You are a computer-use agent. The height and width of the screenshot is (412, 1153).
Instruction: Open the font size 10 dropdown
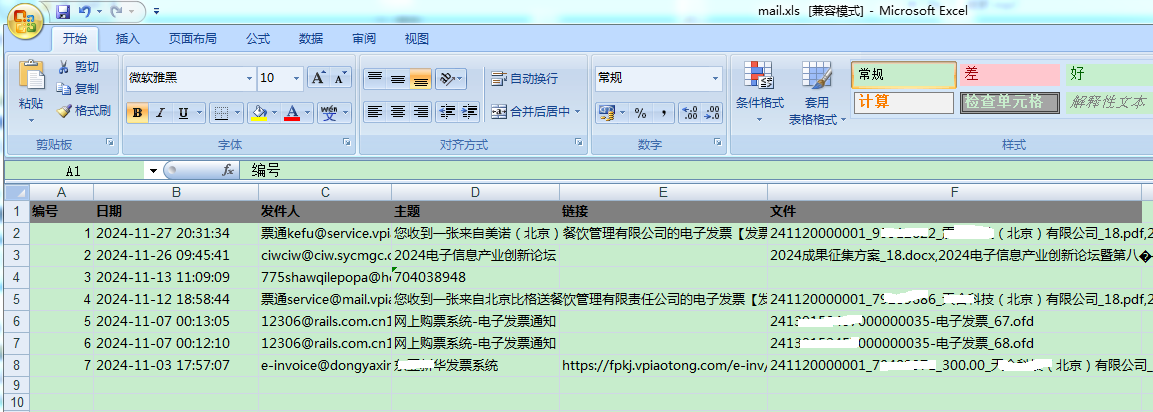tap(297, 78)
